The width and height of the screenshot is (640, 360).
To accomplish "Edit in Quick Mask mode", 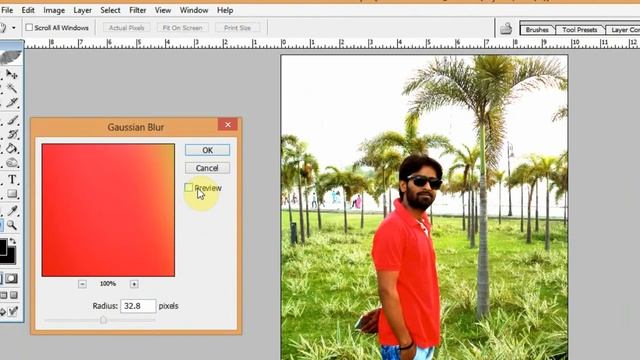I will [11, 278].
